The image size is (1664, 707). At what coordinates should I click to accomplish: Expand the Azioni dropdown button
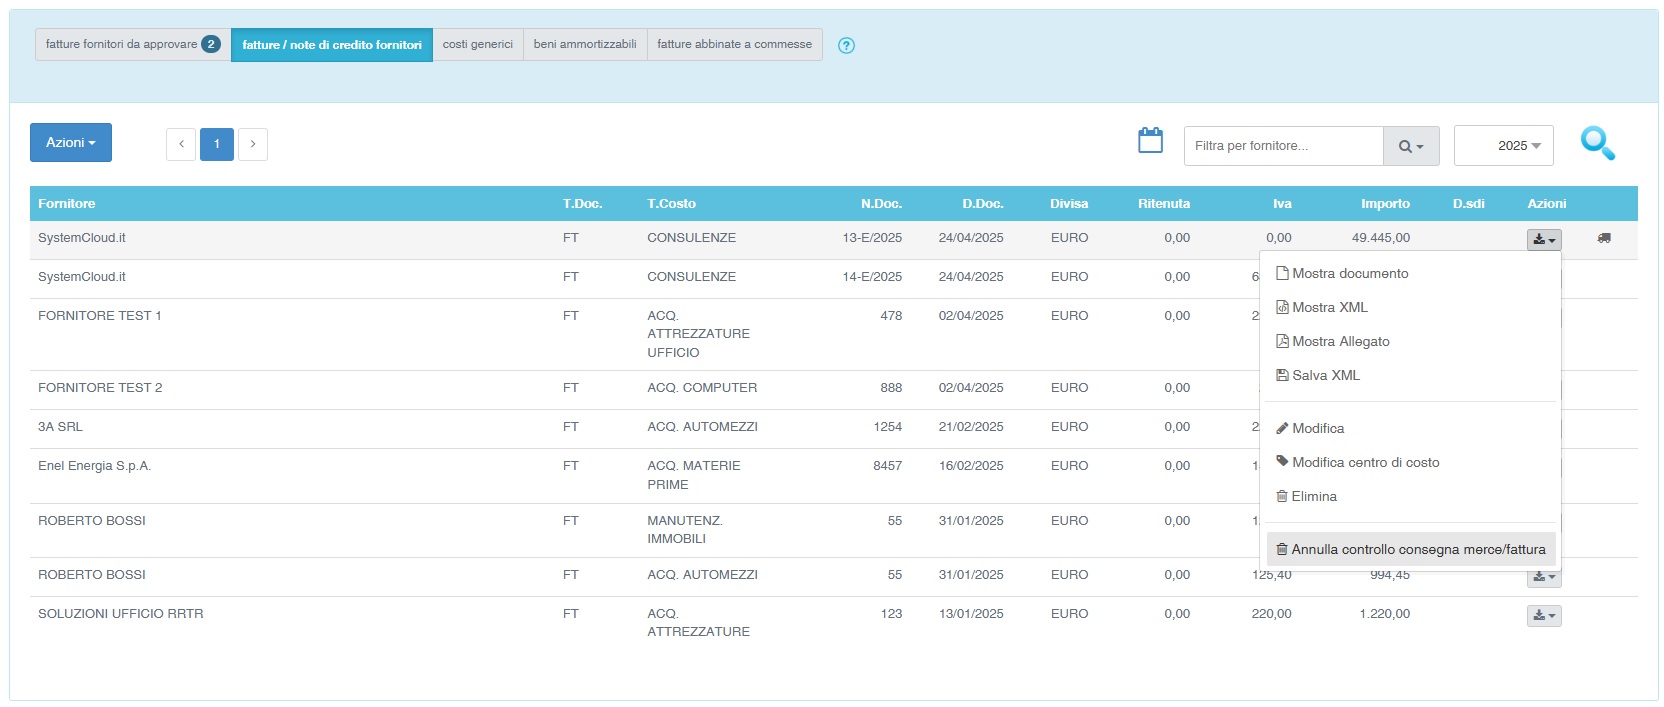point(71,143)
